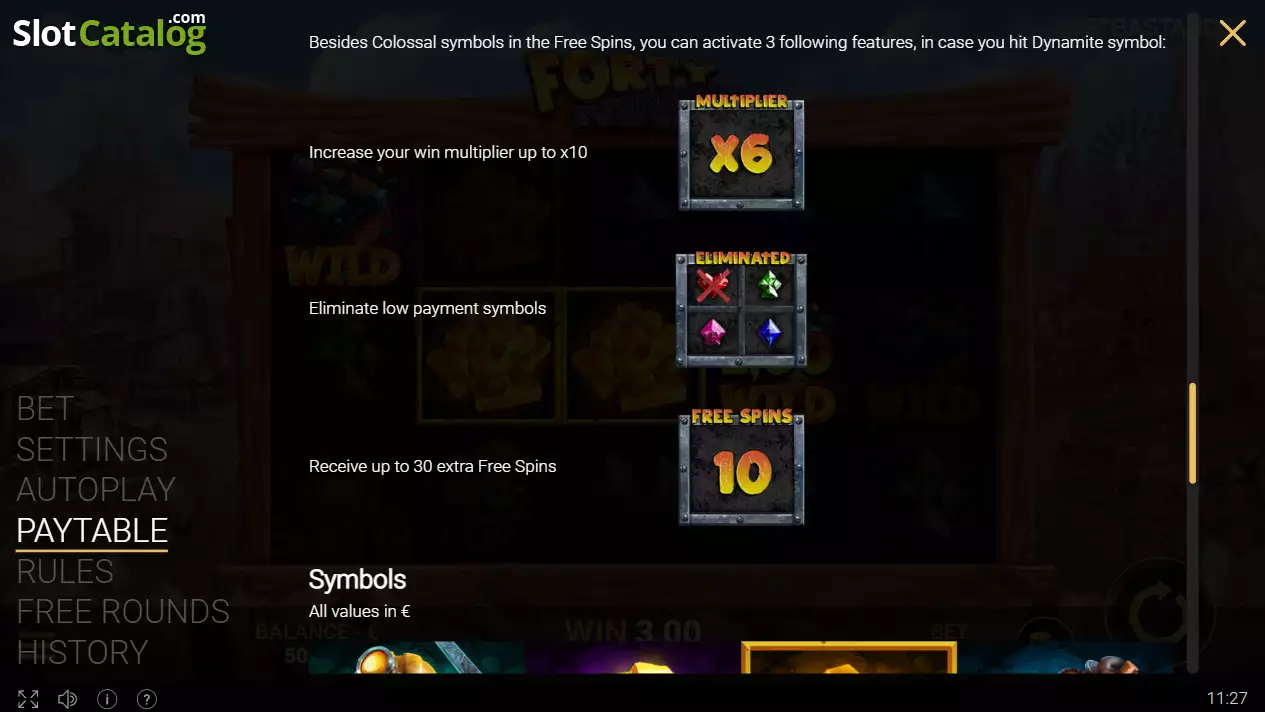Open the info circle icon
1265x712 pixels.
pos(107,699)
